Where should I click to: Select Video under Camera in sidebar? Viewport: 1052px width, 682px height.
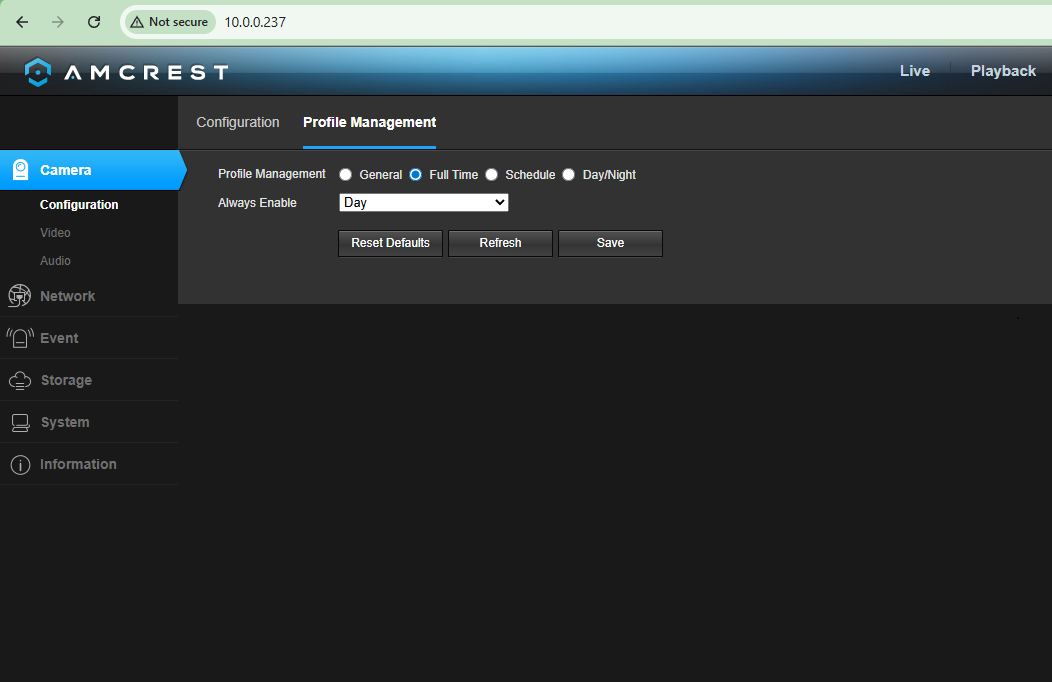(55, 233)
